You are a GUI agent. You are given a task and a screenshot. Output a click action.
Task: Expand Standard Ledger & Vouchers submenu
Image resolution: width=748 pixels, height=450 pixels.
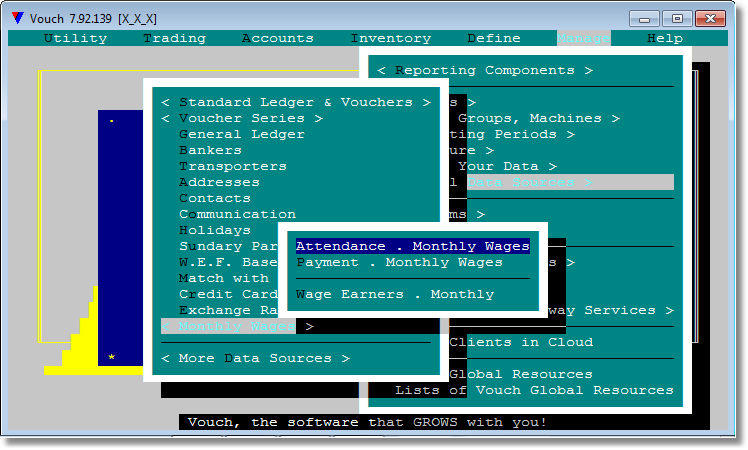(296, 102)
